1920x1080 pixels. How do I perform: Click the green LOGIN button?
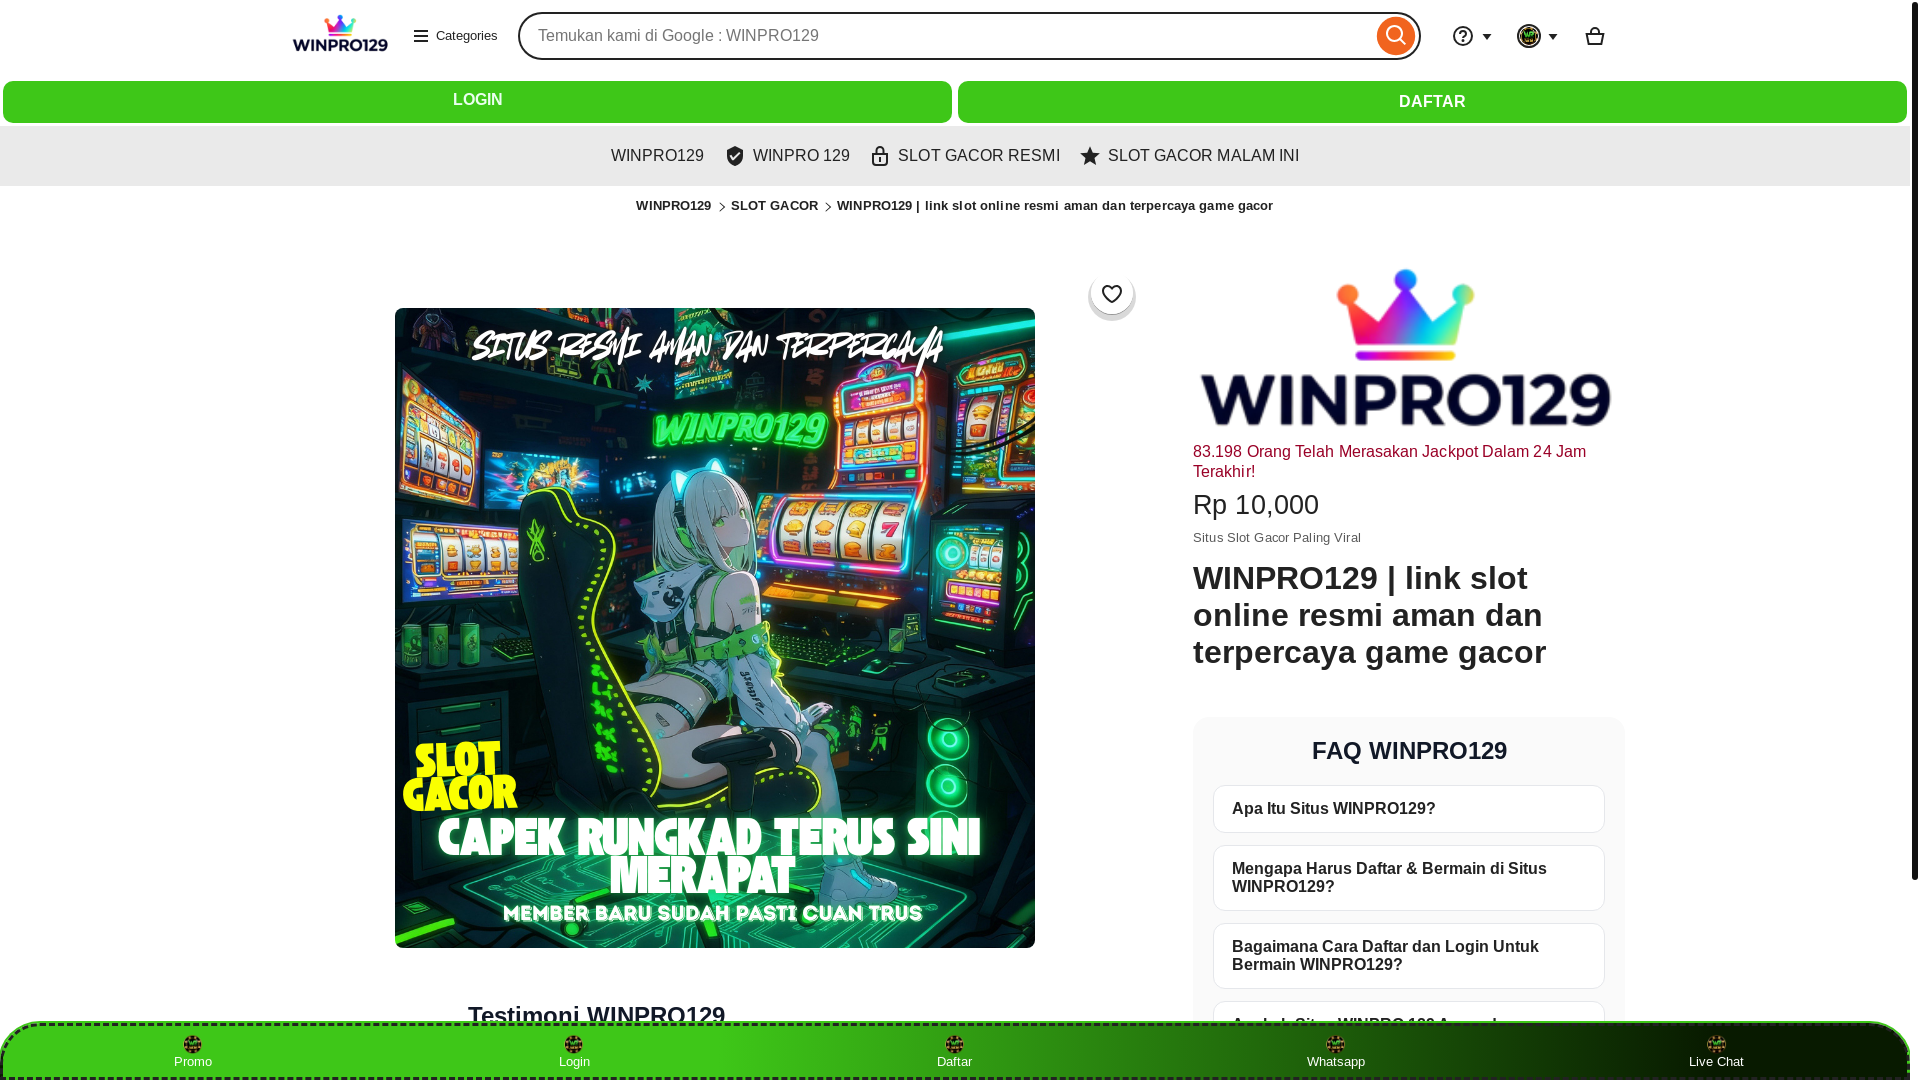click(x=477, y=102)
